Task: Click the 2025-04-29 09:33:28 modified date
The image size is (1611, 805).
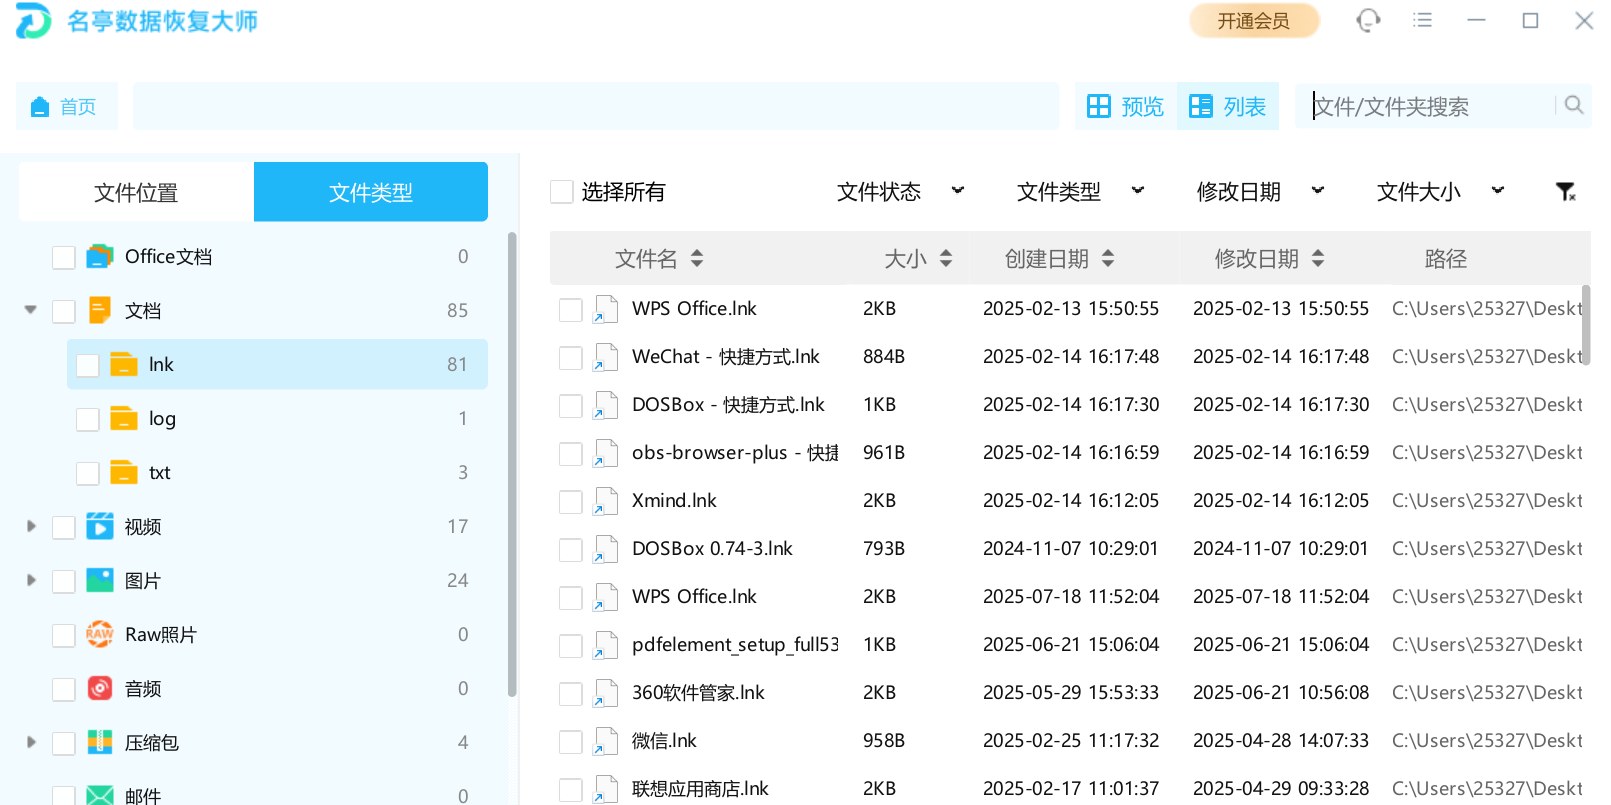Action: [1281, 789]
